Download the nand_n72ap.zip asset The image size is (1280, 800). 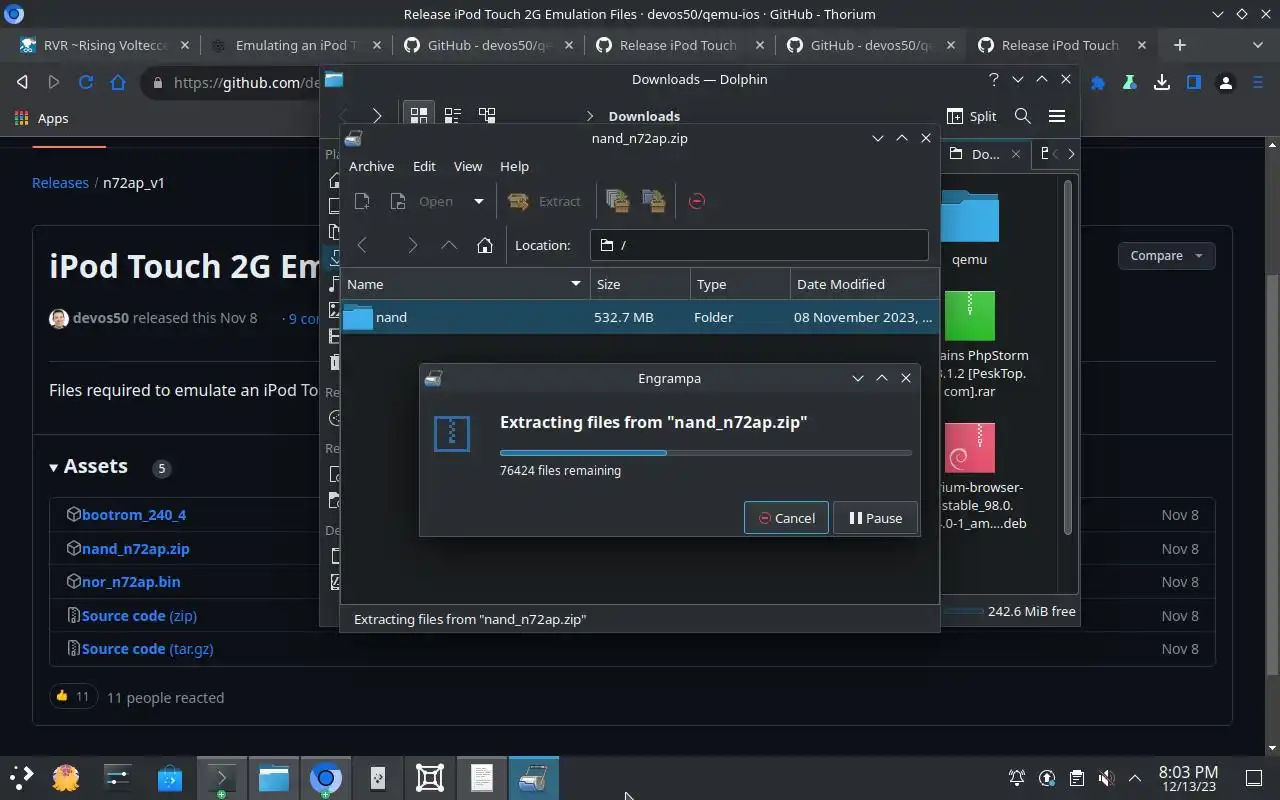click(x=136, y=548)
